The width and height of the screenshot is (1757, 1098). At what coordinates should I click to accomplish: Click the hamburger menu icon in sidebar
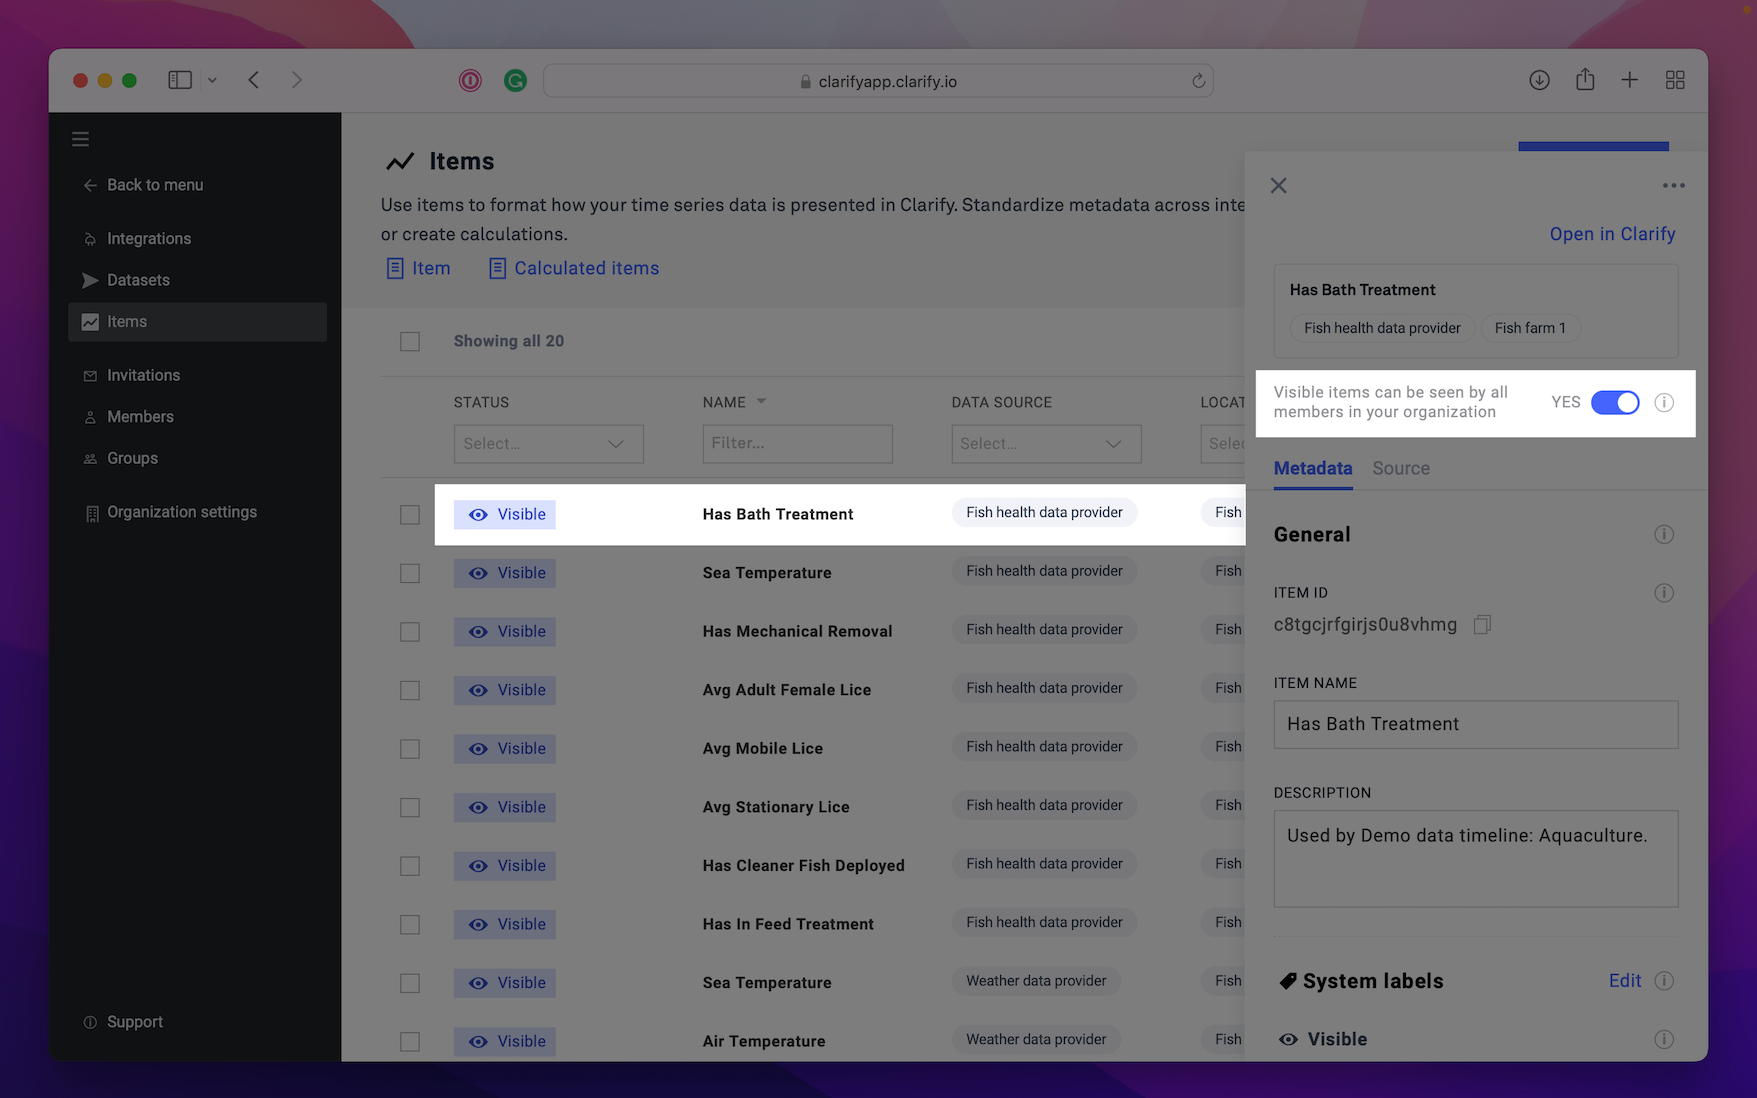(81, 140)
